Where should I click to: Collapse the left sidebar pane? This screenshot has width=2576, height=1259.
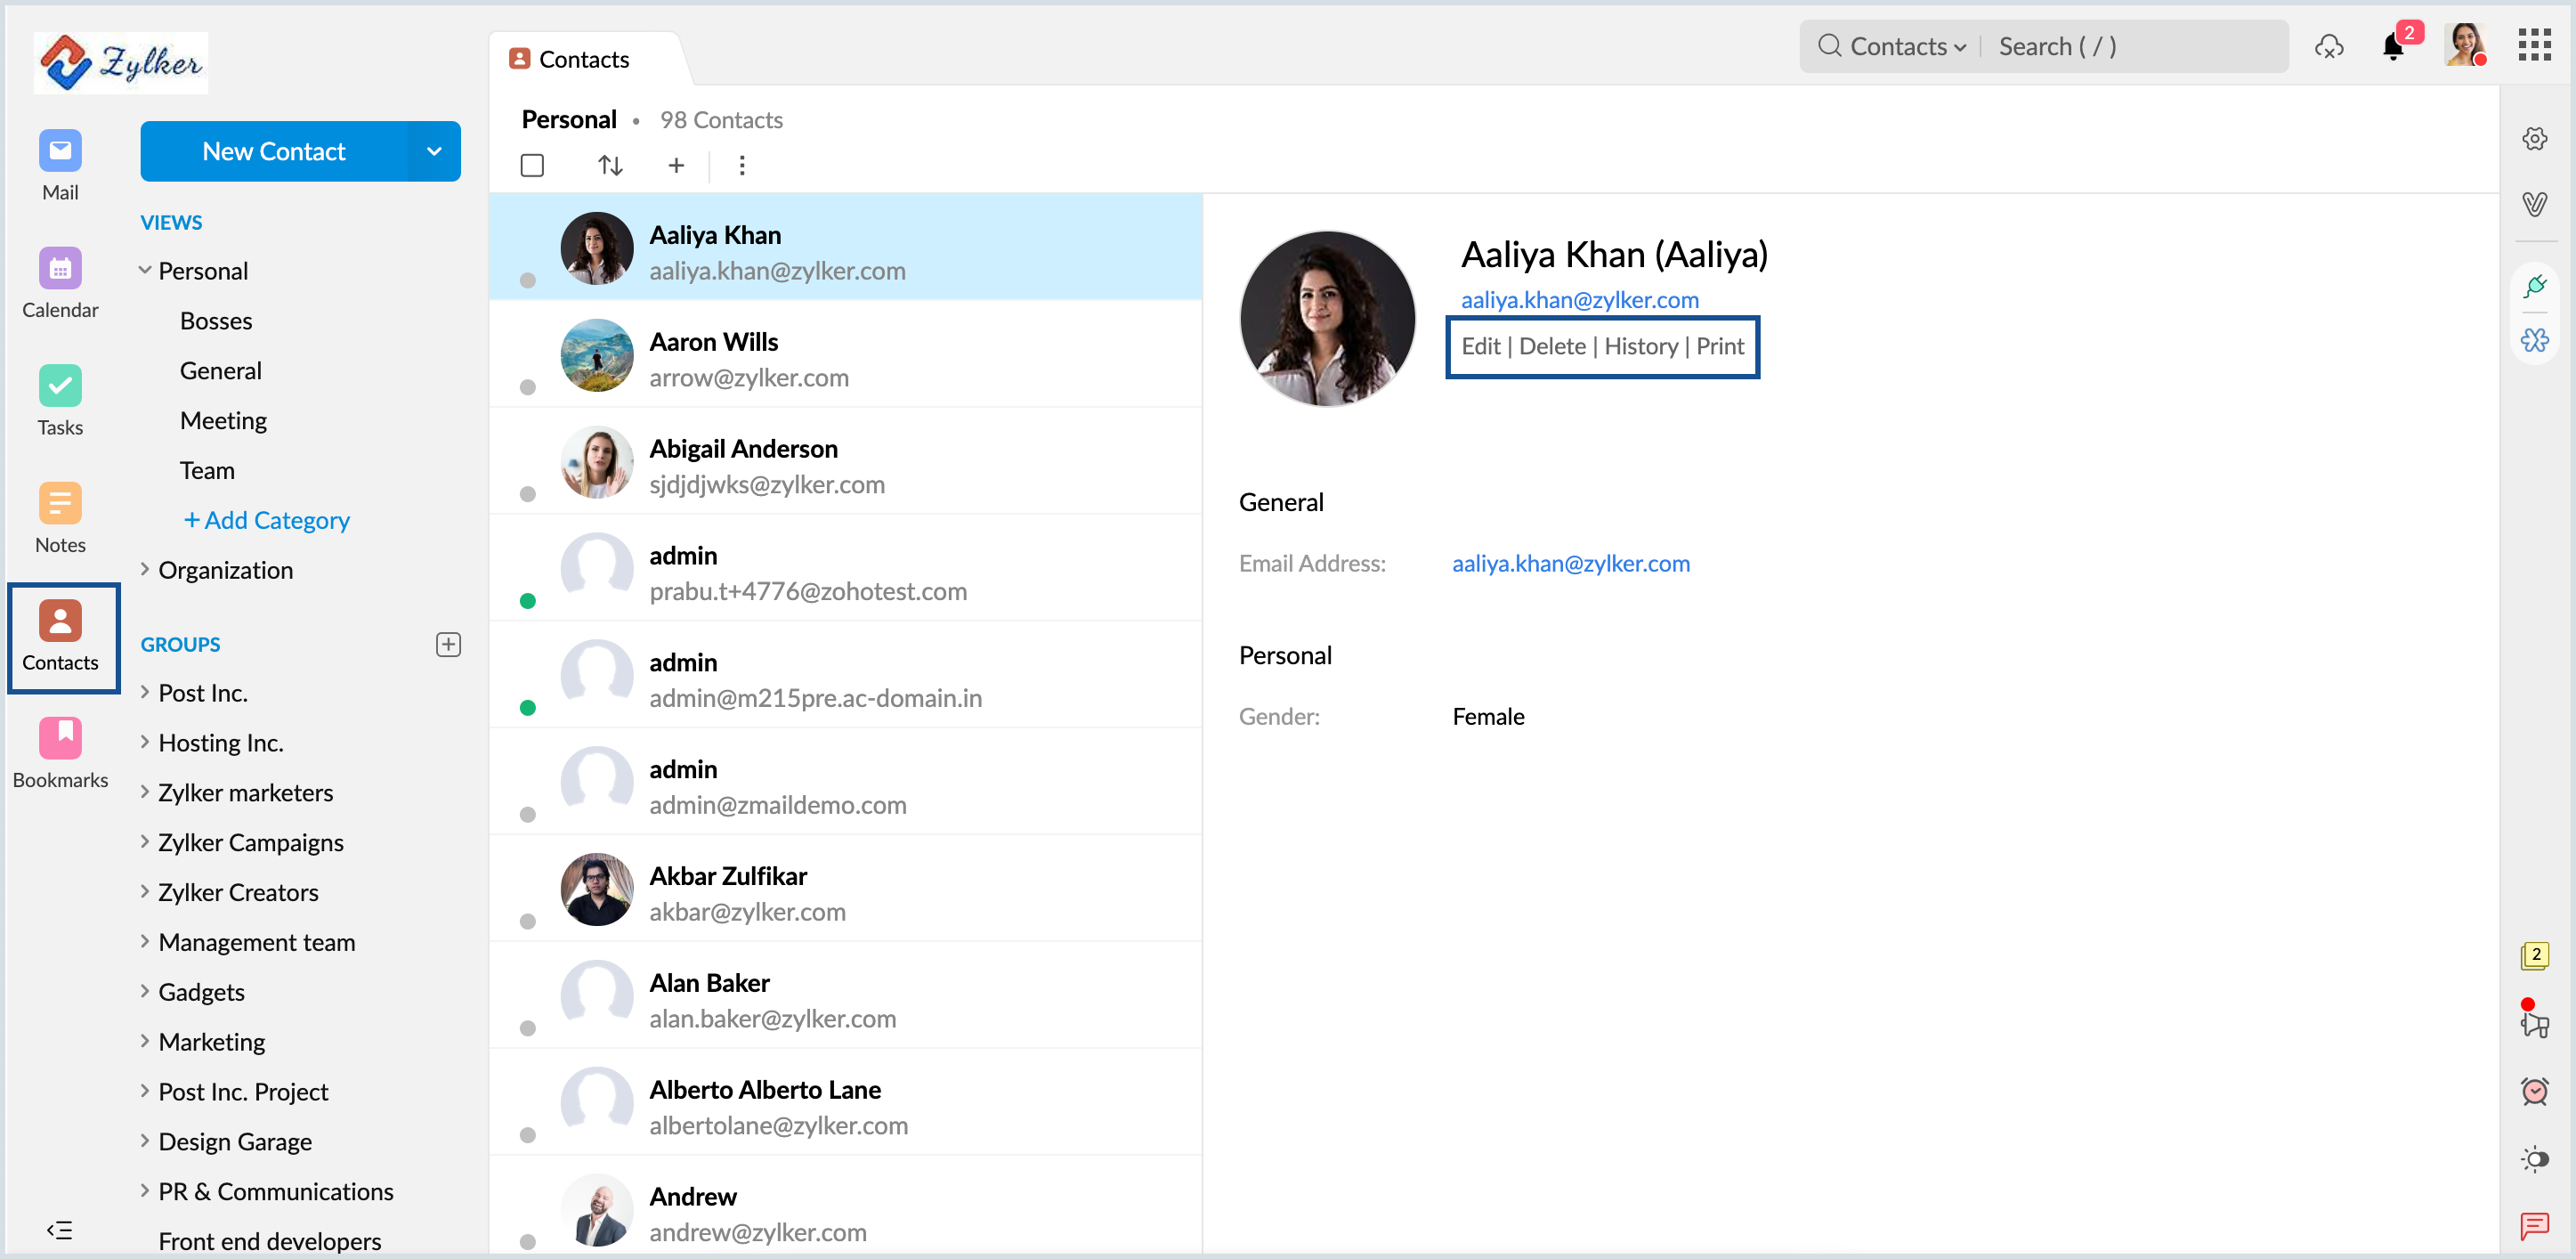60,1230
